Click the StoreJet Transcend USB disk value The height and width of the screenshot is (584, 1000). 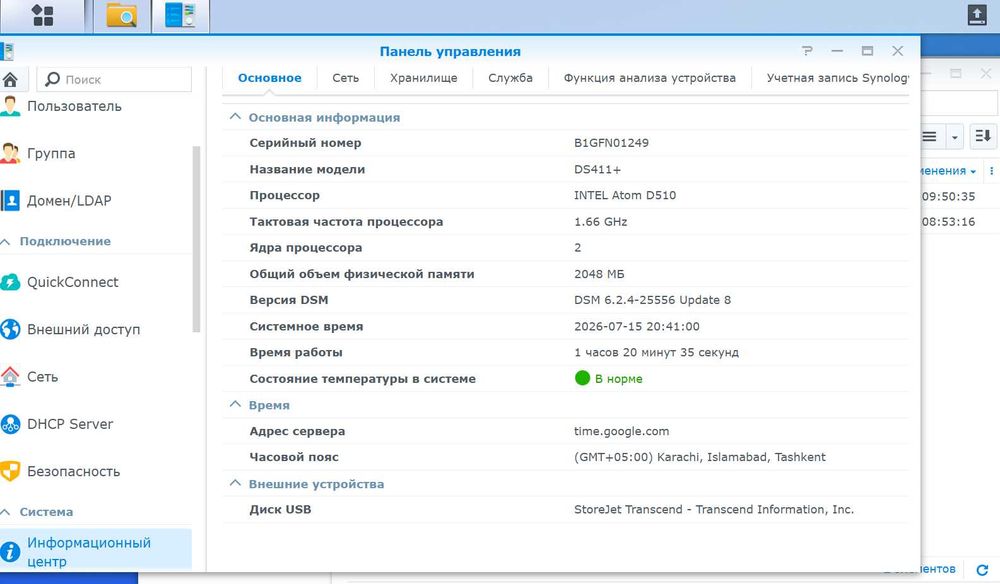(x=714, y=509)
